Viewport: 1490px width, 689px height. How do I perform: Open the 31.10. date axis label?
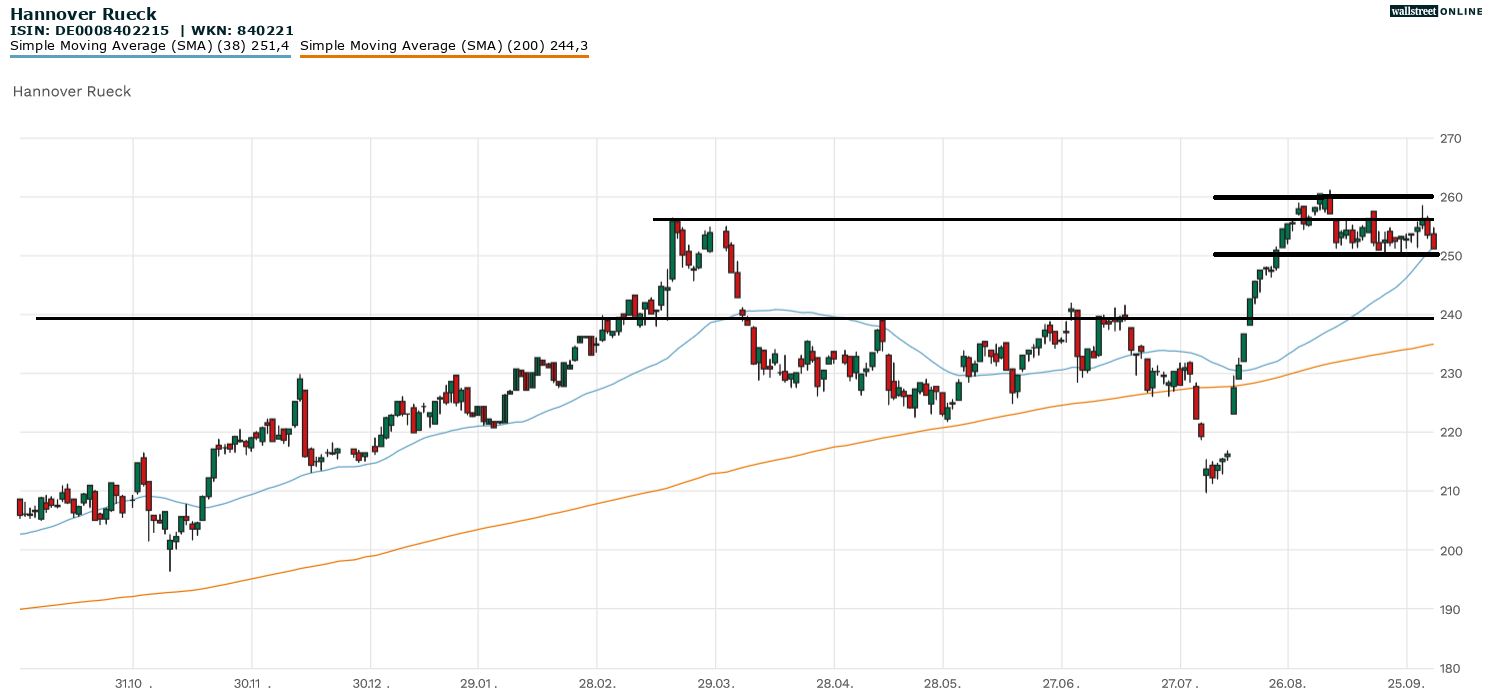(131, 685)
